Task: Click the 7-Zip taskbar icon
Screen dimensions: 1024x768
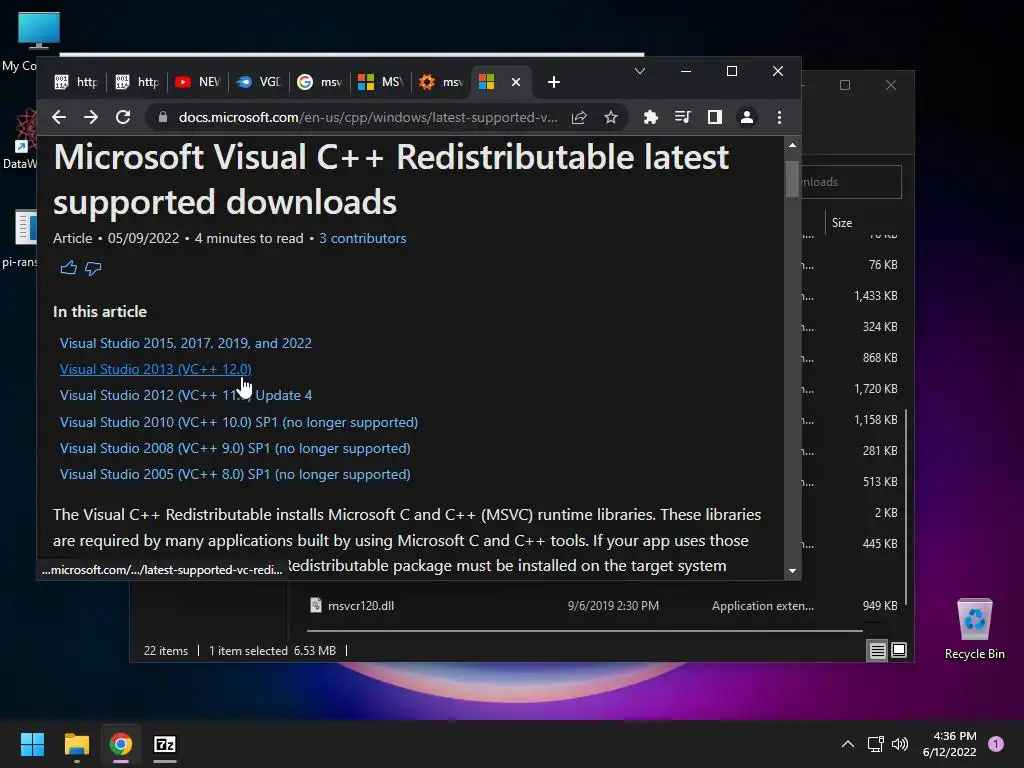Action: tap(165, 744)
